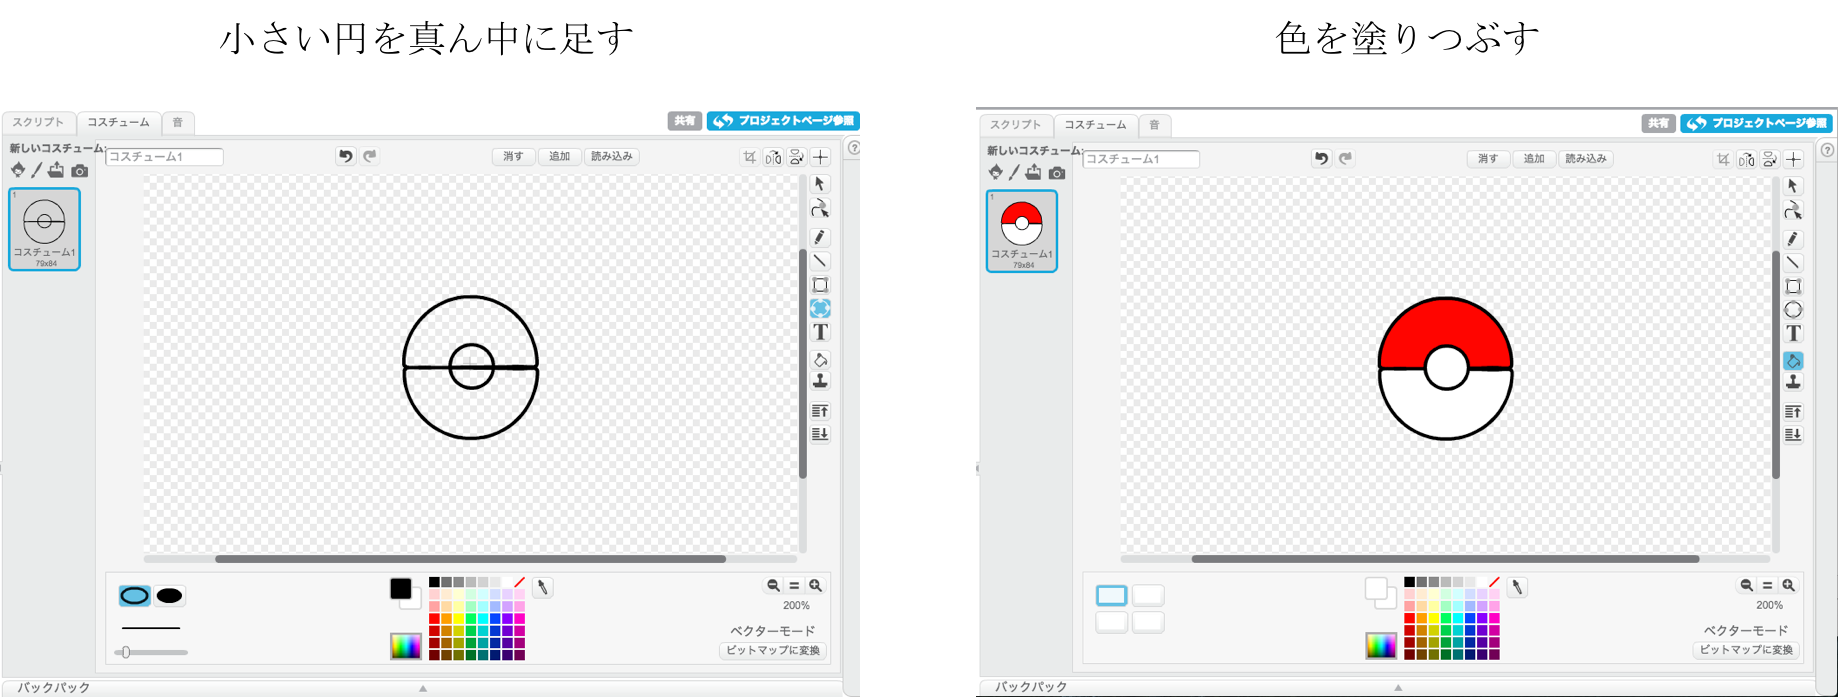Screen dimensions: 1838x697
Task: Click costume name field in left editor
Action: coord(165,157)
